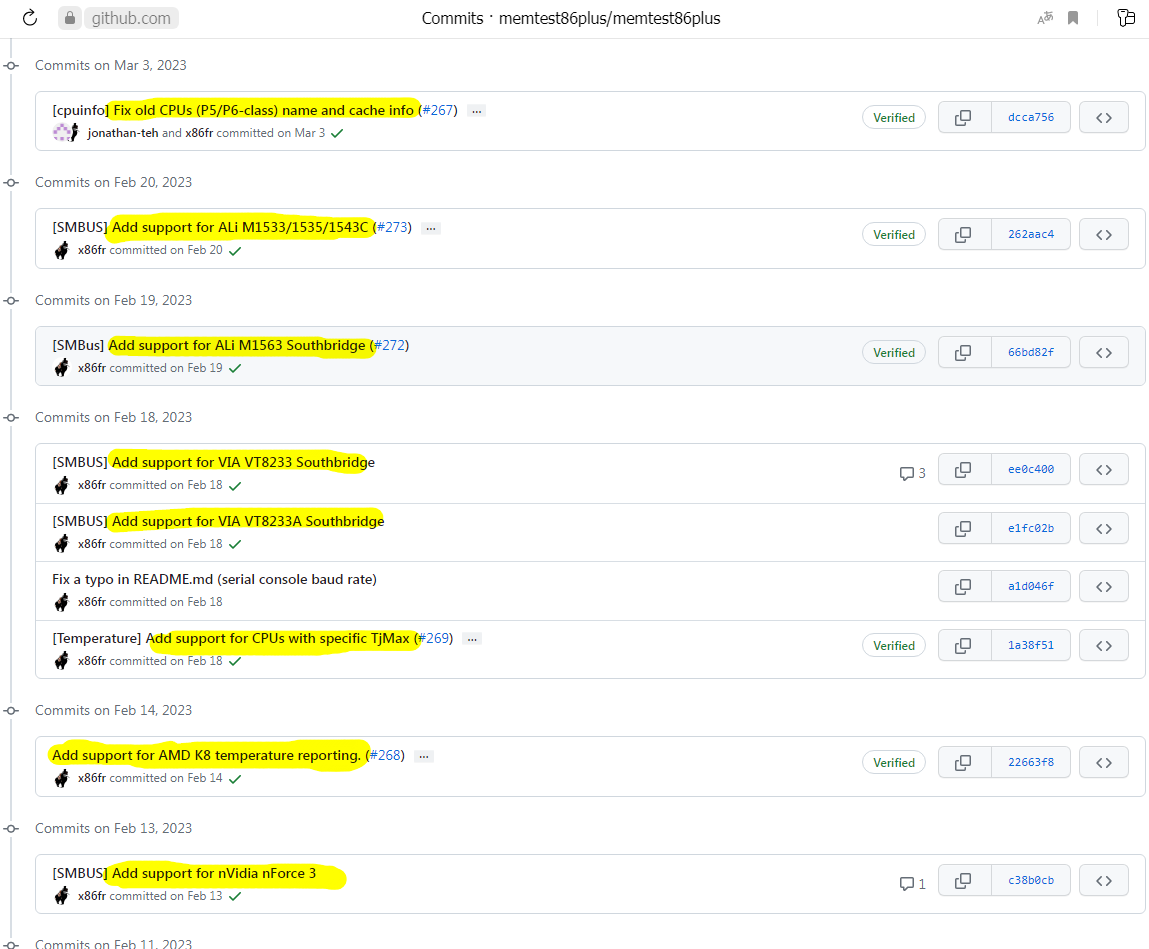Open commit titled Fix a typo in README.md
The height and width of the screenshot is (949, 1149).
(214, 579)
